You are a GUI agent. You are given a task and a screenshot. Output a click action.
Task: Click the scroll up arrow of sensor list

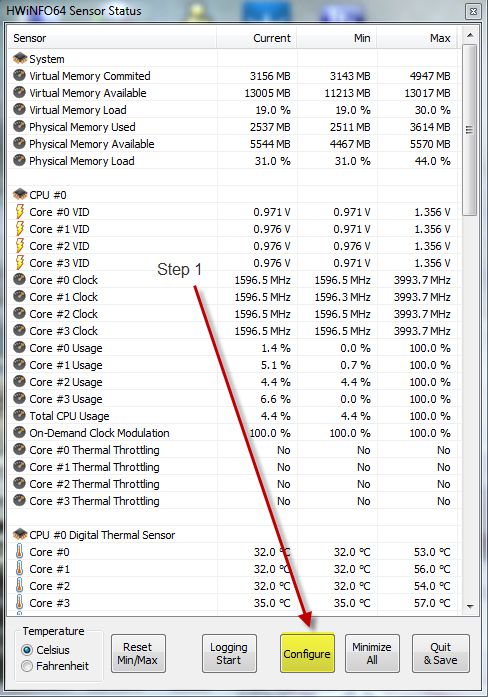pyautogui.click(x=470, y=35)
